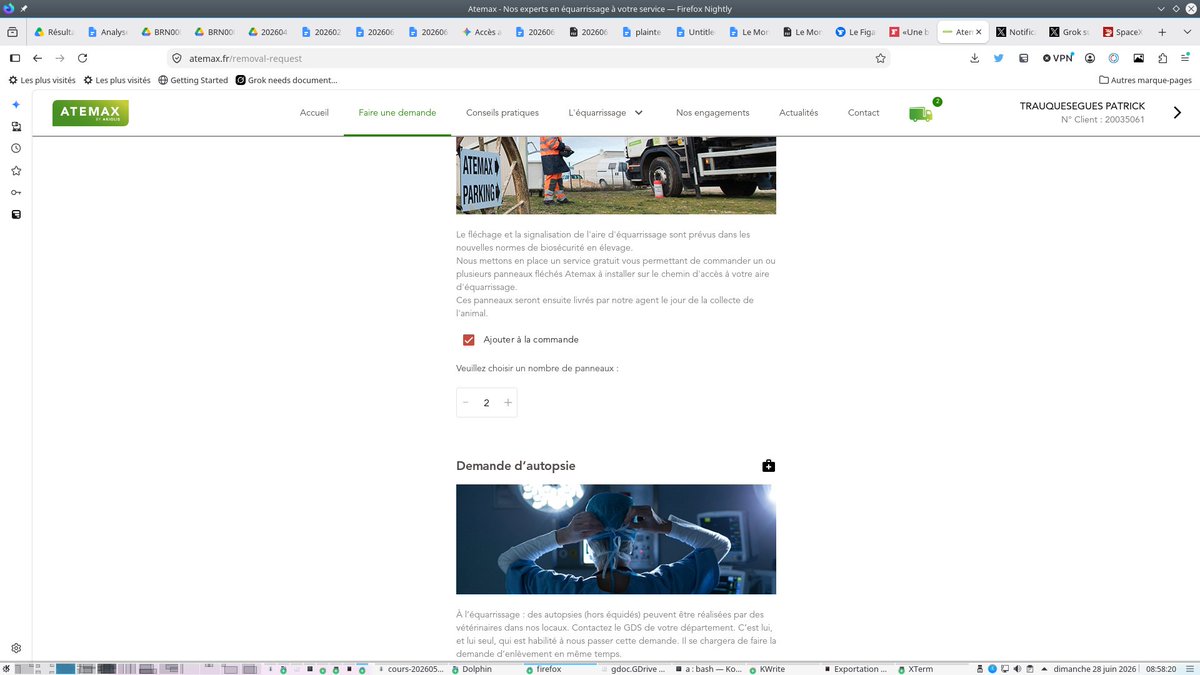Open the passwords key sidebar icon
1200x675 pixels.
tap(16, 192)
